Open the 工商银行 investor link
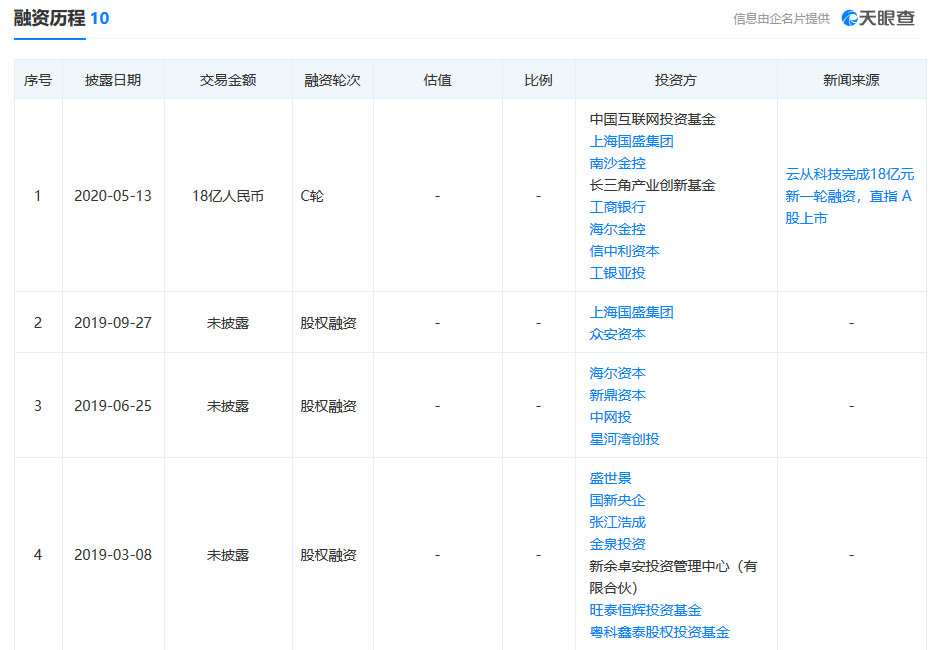The height and width of the screenshot is (650, 931). click(618, 207)
